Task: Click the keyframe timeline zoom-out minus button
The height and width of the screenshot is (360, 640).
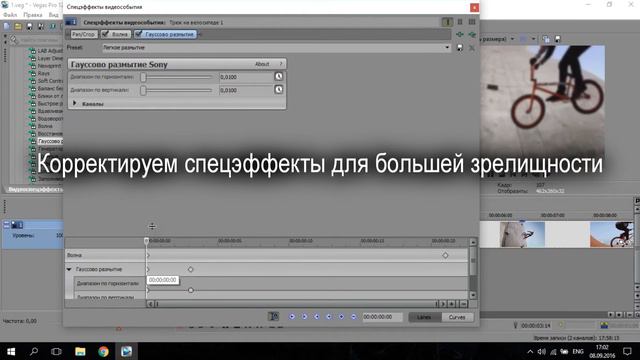Action: pyautogui.click(x=463, y=304)
